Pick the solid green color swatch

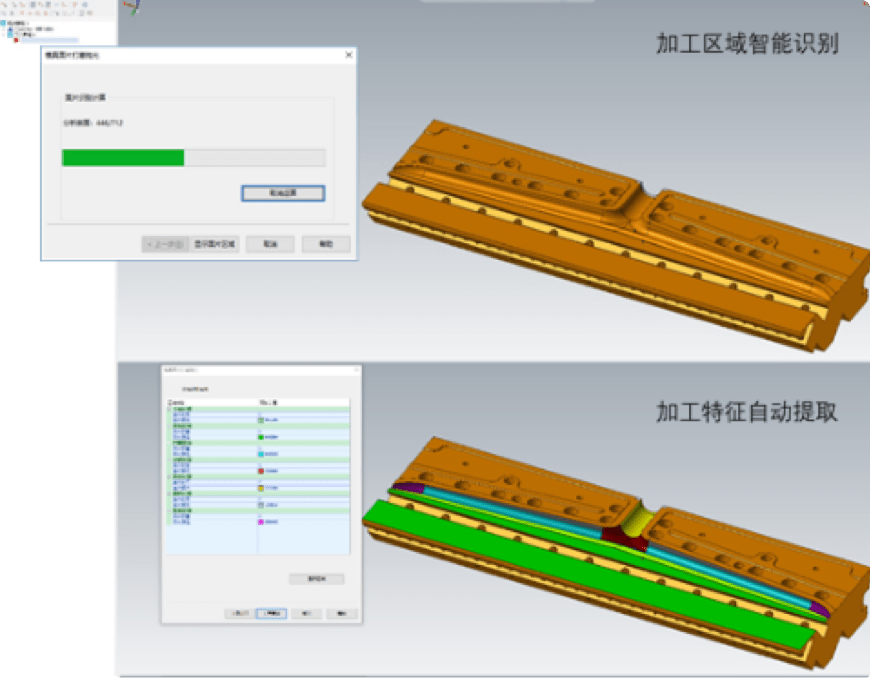[261, 437]
